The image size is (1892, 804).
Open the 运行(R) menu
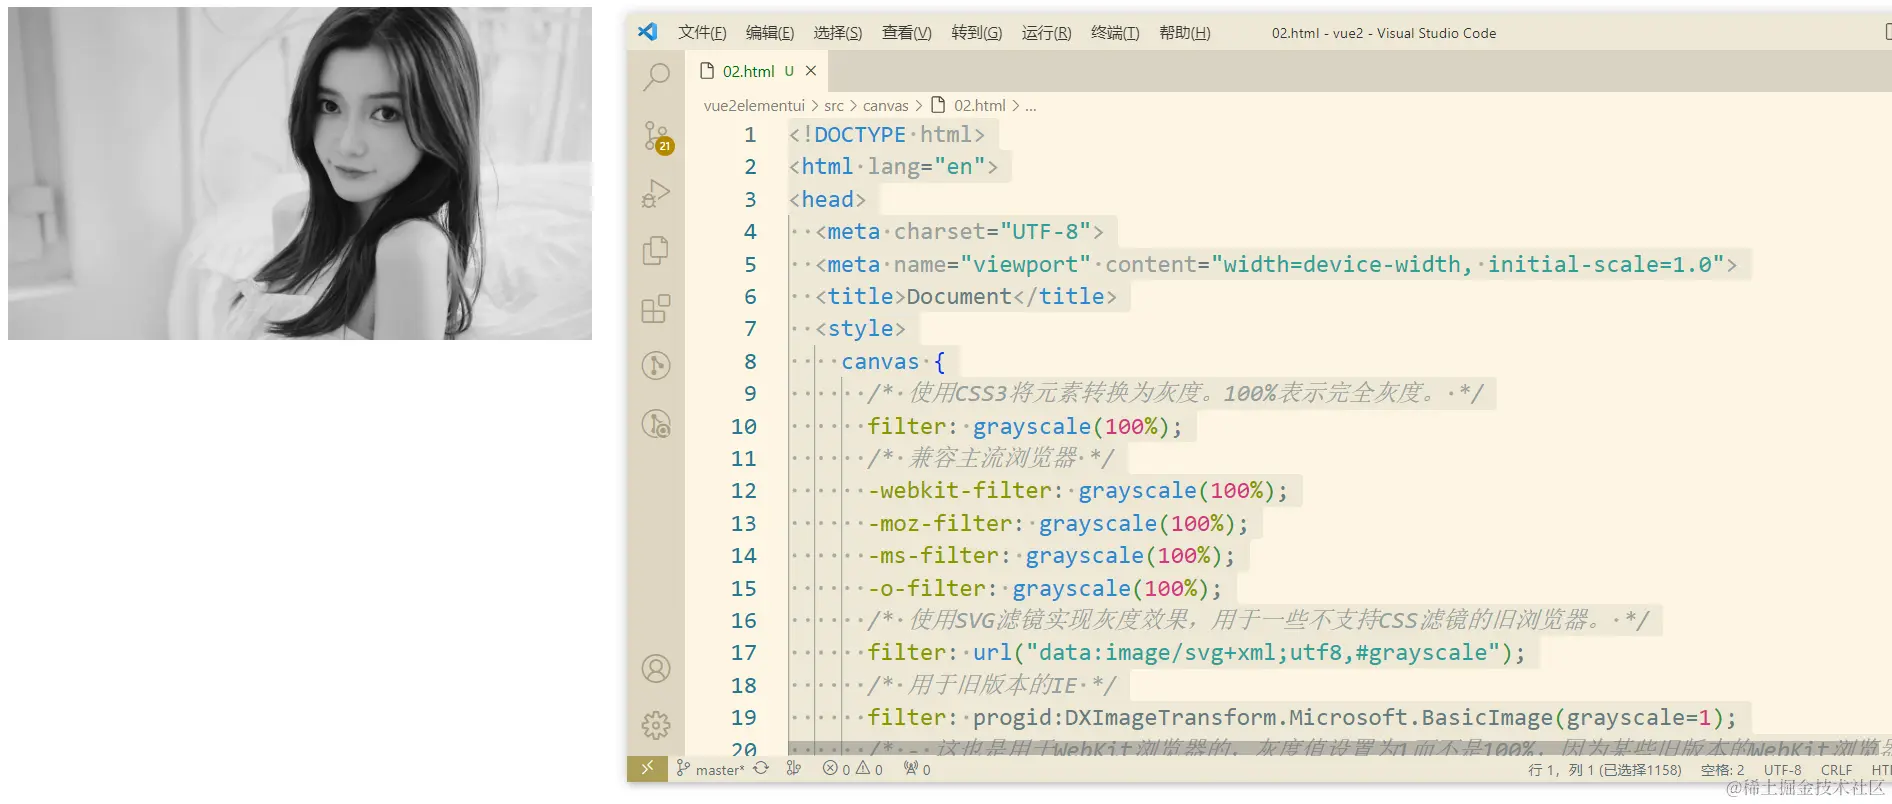pyautogui.click(x=1046, y=33)
